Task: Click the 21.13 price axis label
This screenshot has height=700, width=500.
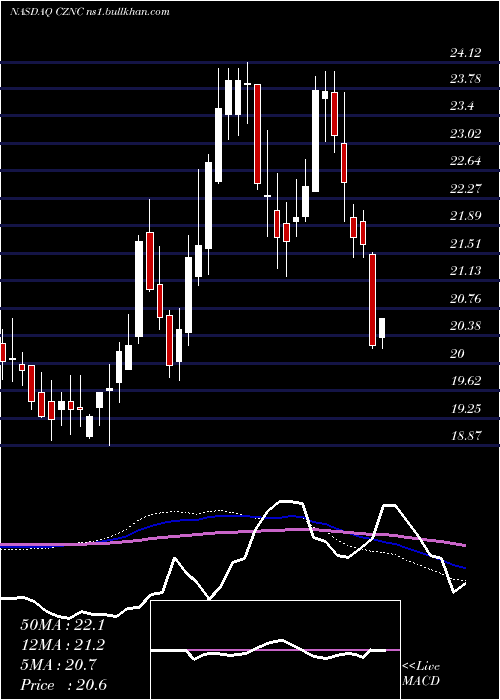Action: (466, 271)
